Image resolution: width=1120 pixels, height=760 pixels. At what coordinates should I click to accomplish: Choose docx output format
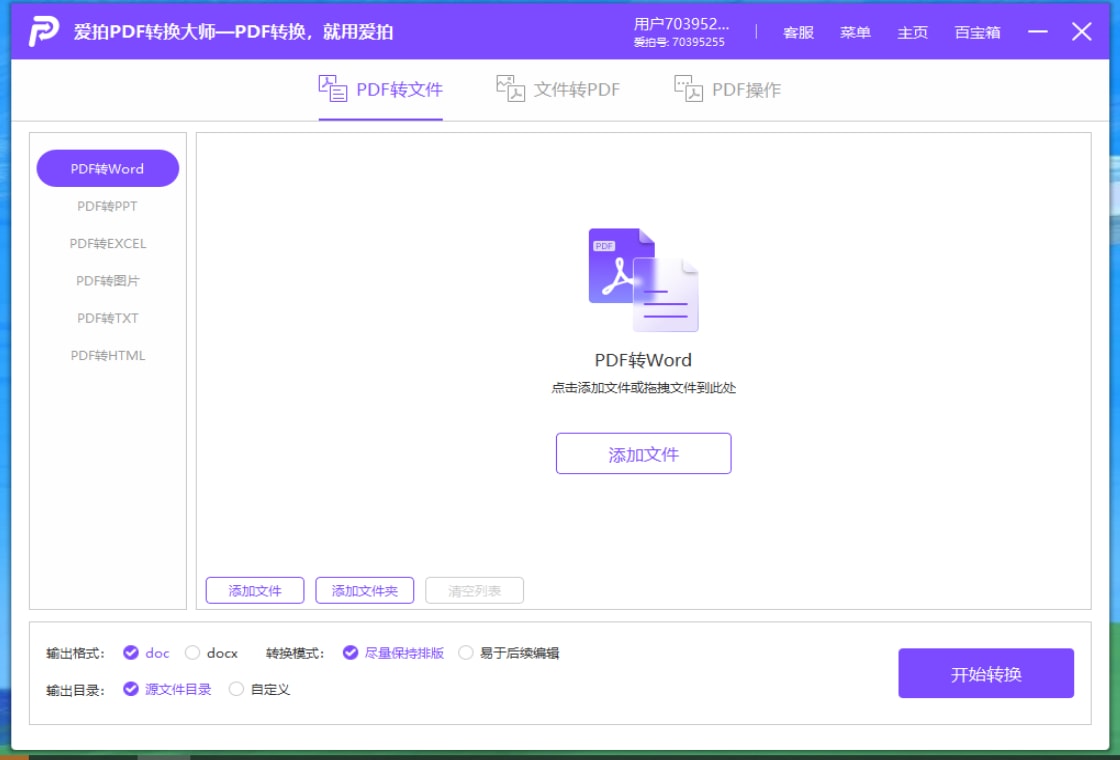pyautogui.click(x=211, y=653)
